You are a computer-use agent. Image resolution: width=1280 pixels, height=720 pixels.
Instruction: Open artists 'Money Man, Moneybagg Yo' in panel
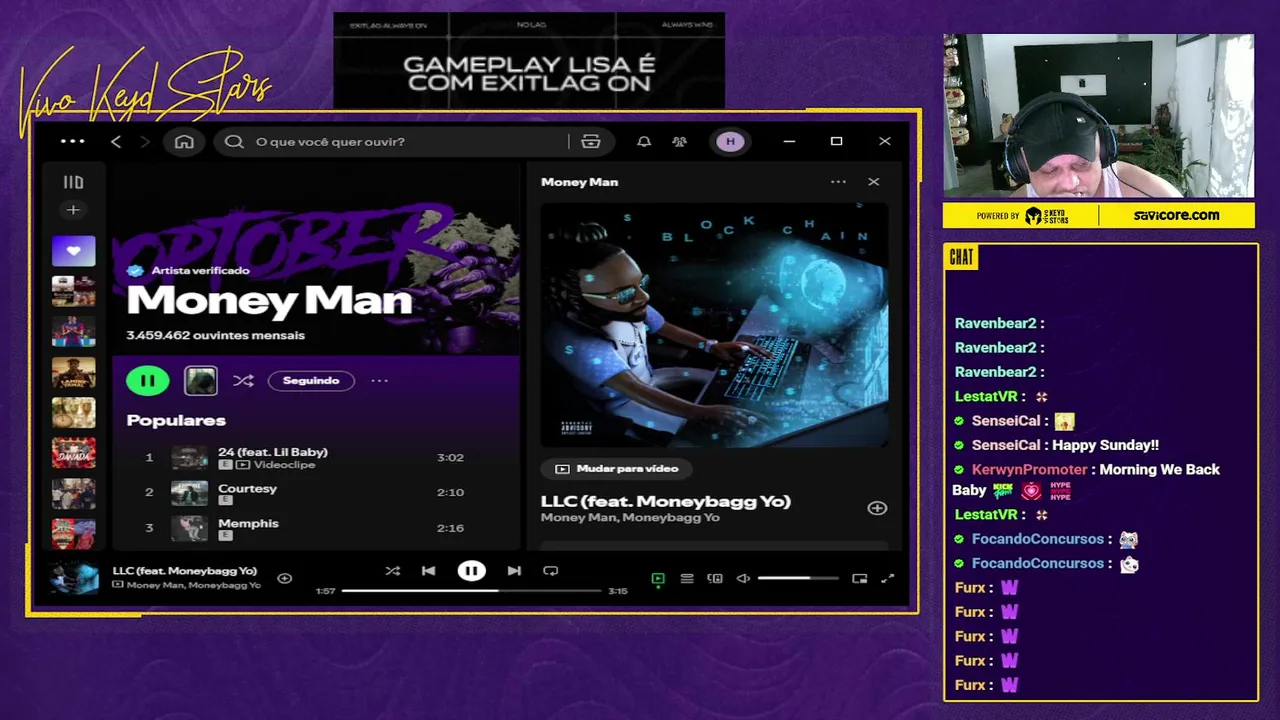coord(630,518)
